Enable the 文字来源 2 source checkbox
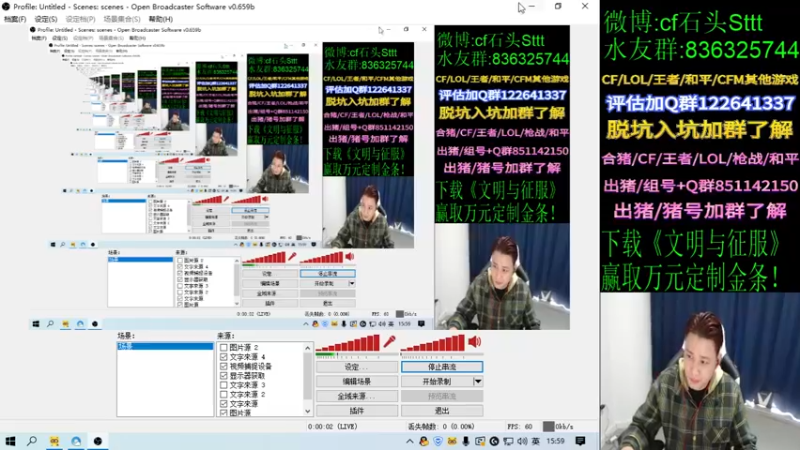This screenshot has height=450, width=800. pyautogui.click(x=223, y=394)
